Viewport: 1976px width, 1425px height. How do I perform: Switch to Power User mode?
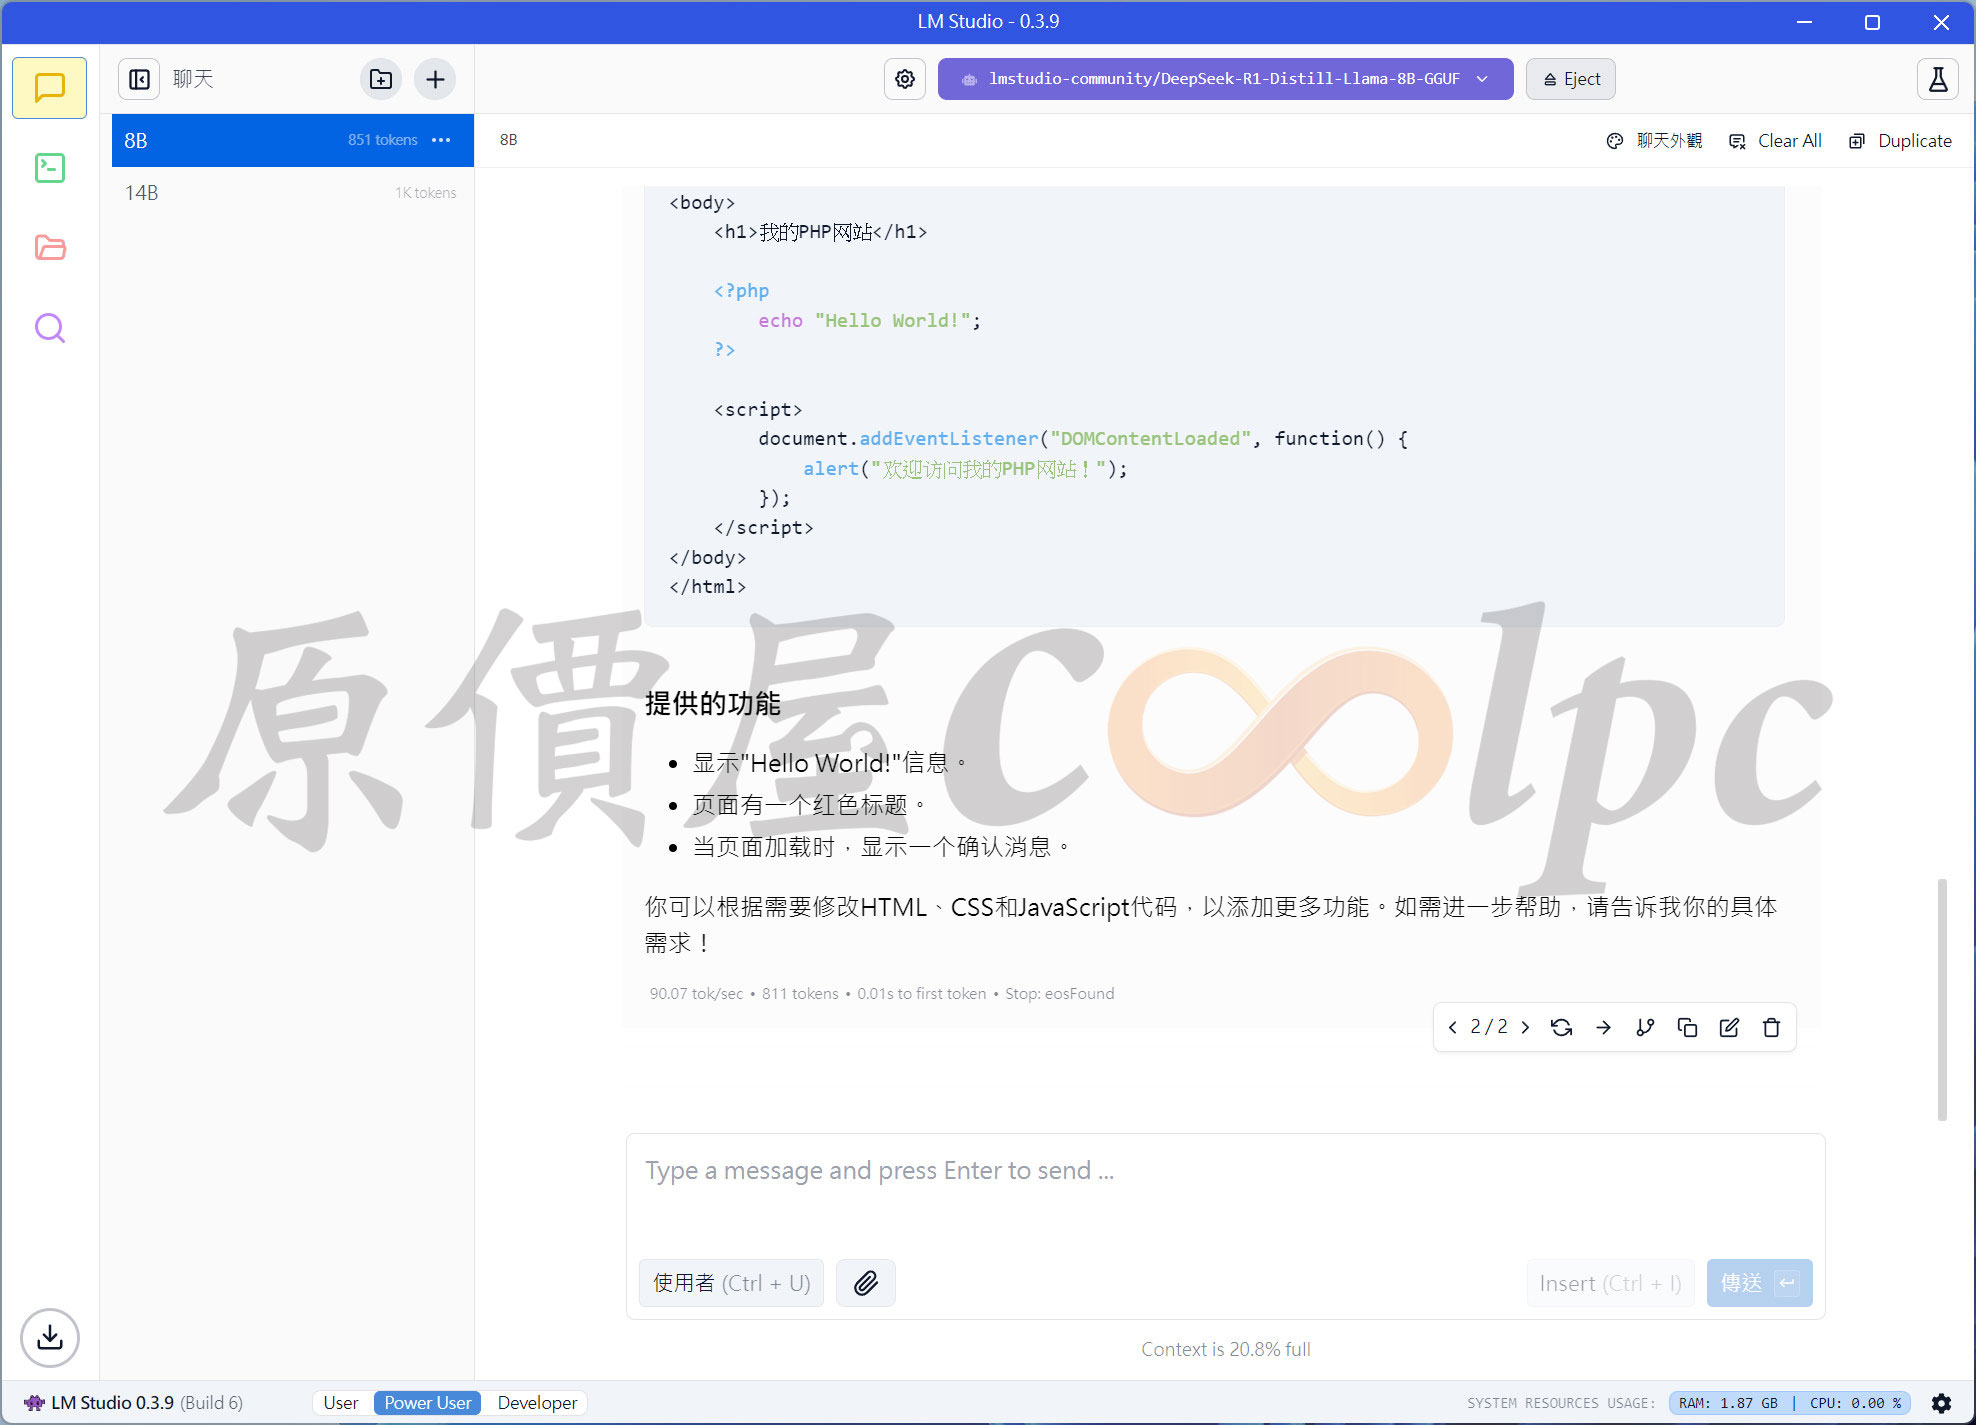[427, 1403]
